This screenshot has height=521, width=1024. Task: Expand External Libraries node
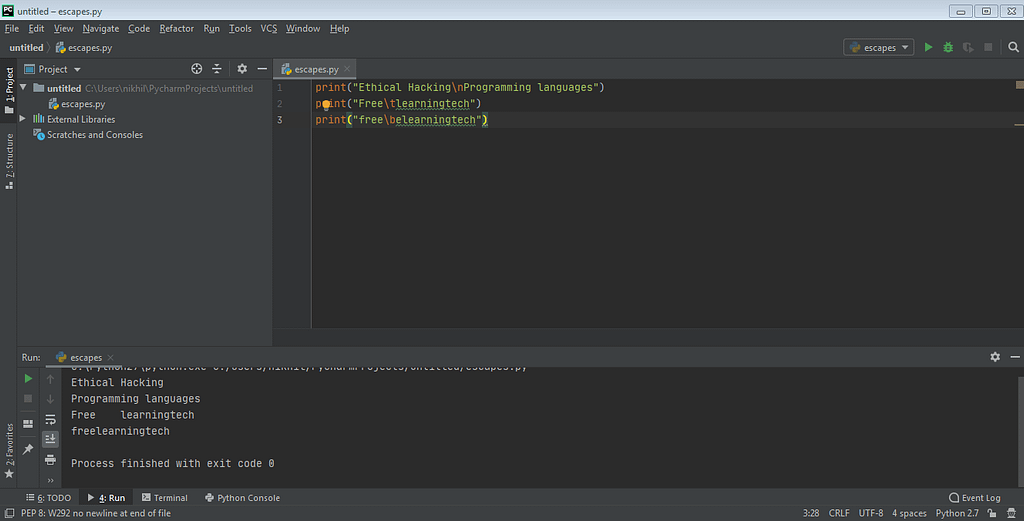click(23, 119)
